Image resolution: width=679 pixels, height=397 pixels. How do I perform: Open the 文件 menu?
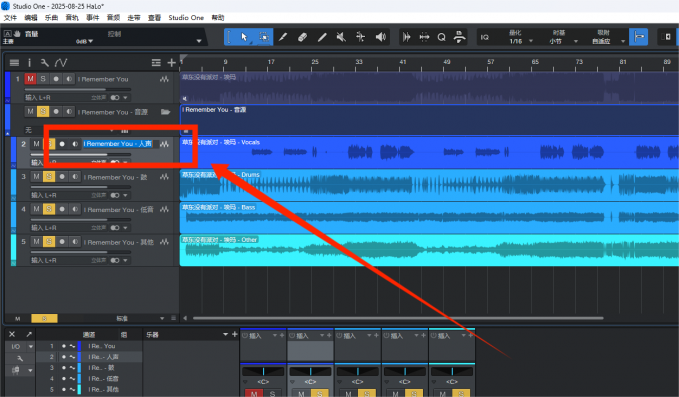(10, 18)
